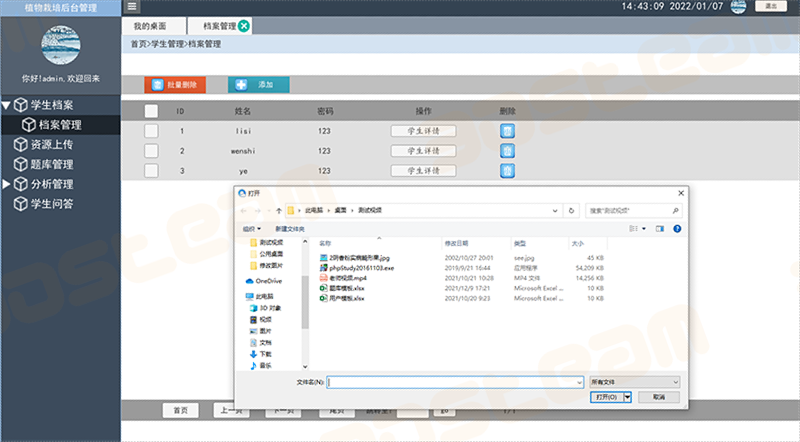
Task: Click the 取消 cancel button in dialog
Action: [659, 397]
